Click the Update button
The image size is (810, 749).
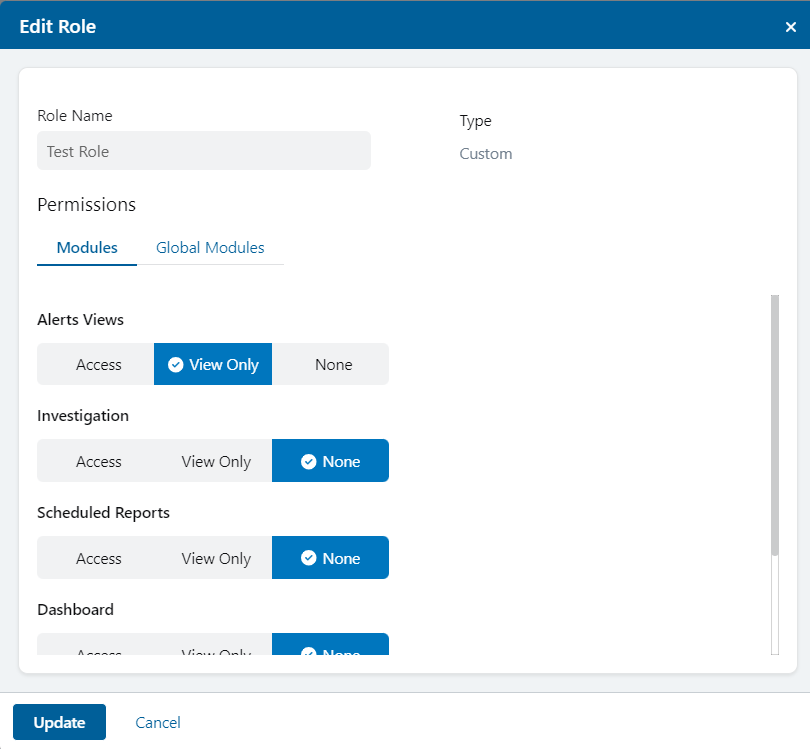coord(59,722)
